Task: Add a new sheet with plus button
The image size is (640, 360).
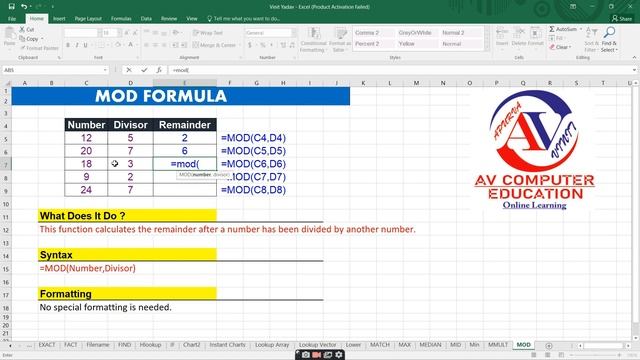Action: (x=549, y=346)
